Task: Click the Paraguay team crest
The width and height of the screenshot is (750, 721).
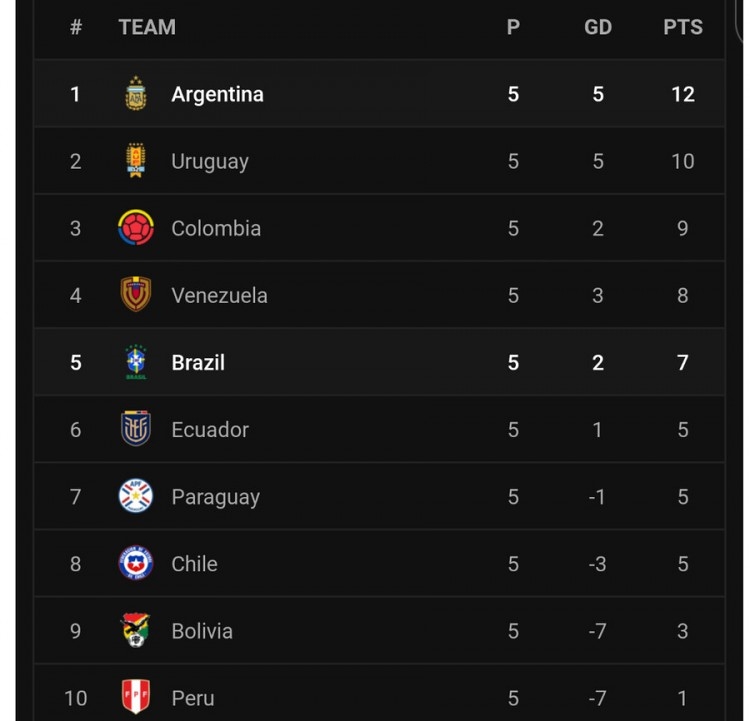Action: pos(136,496)
